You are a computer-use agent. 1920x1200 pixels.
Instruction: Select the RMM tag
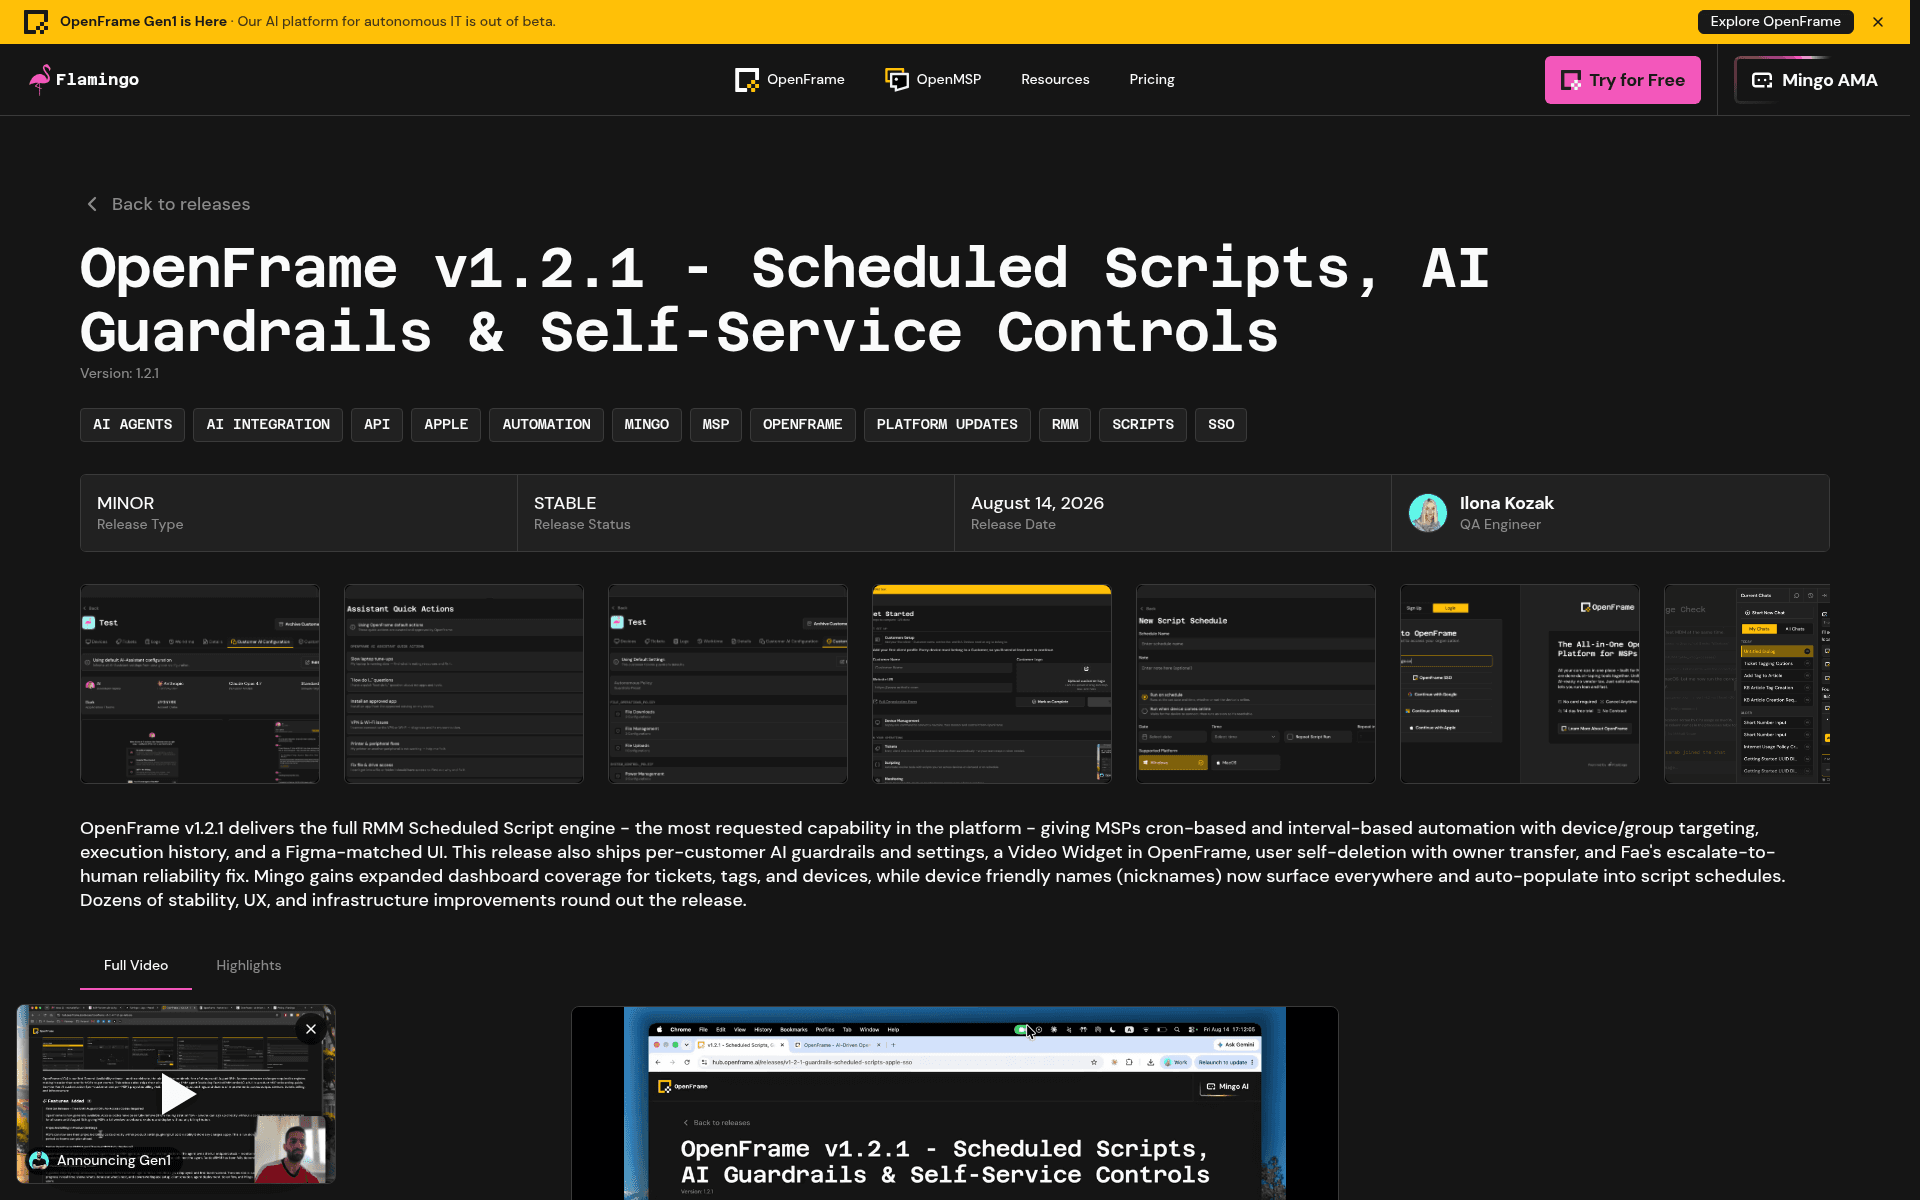(x=1065, y=425)
